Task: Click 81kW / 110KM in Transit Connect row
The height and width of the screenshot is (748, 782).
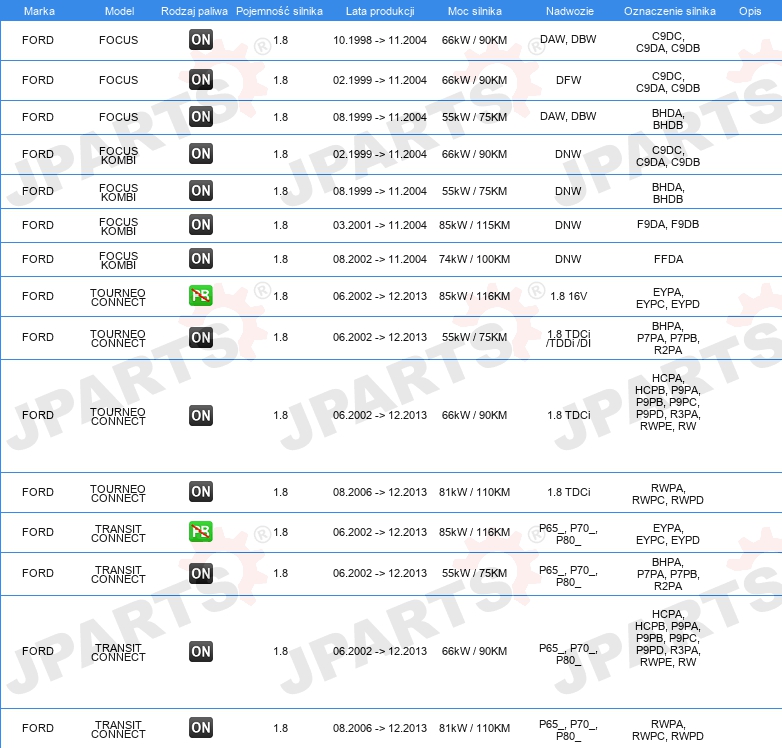Action: click(474, 728)
